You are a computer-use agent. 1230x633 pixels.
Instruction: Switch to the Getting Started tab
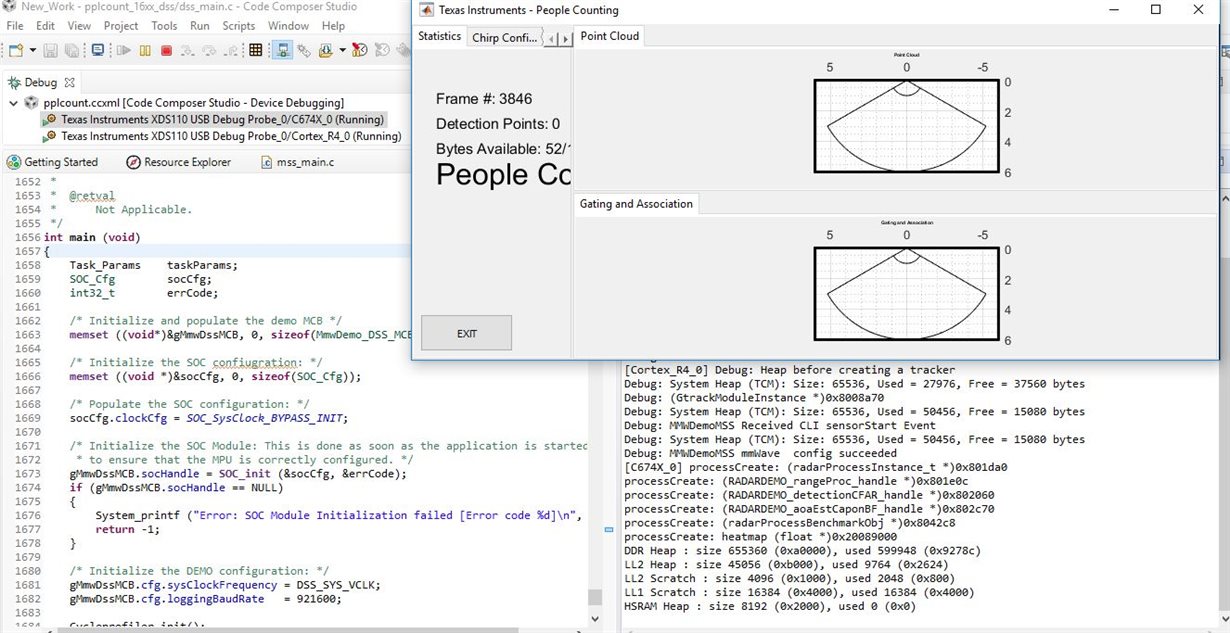(x=61, y=162)
